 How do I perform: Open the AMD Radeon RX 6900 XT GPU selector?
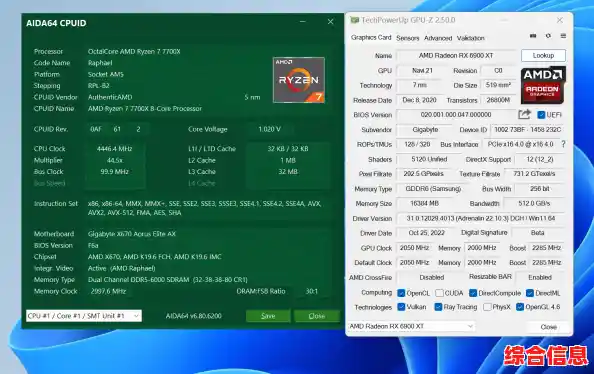click(x=411, y=326)
